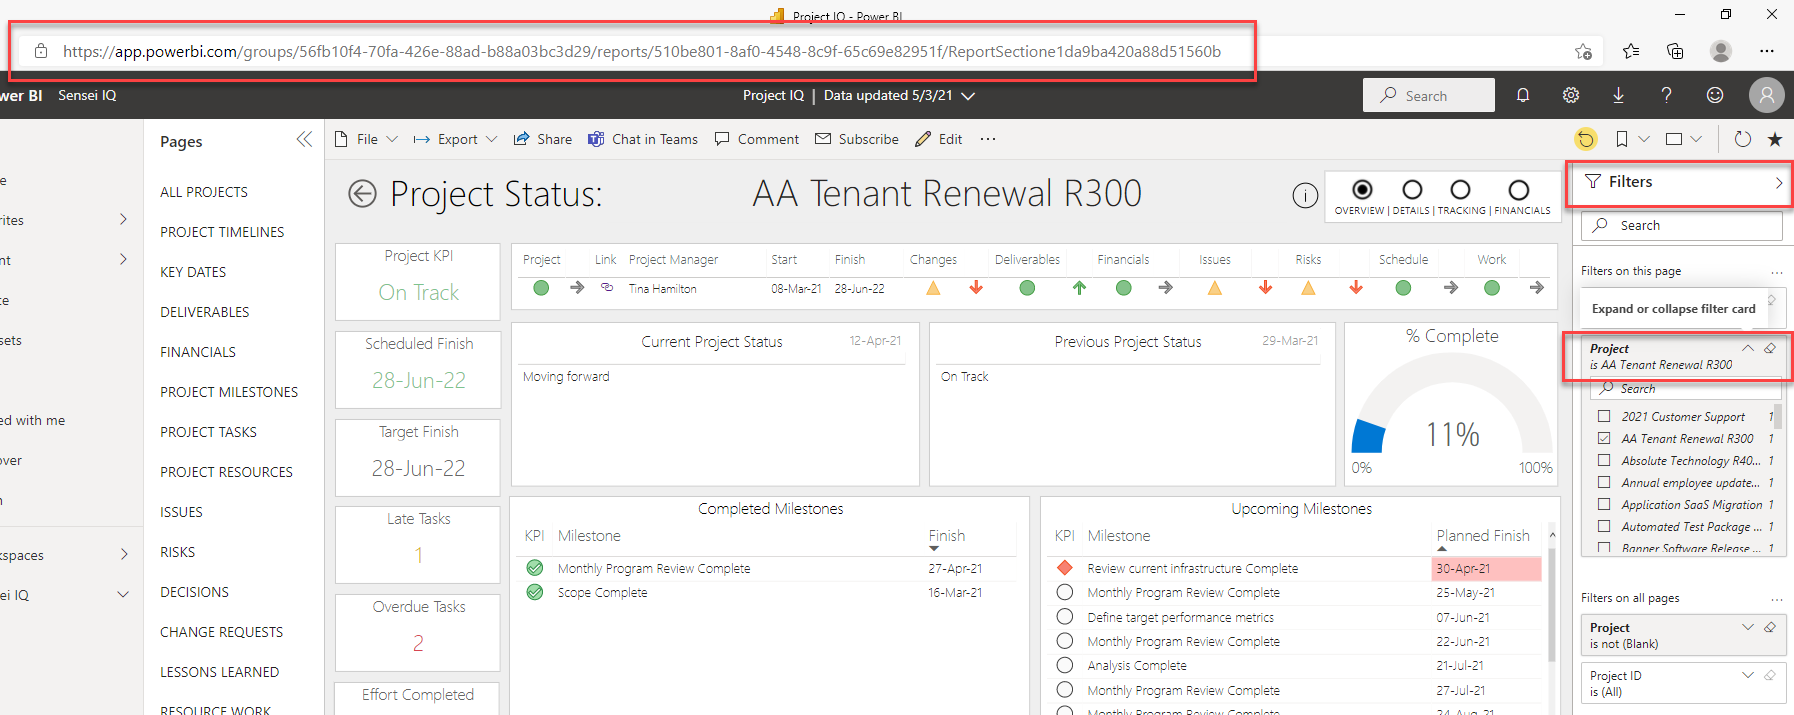Click the yellow reset to default icon
Screen dimensions: 1794x715
coord(1585,139)
